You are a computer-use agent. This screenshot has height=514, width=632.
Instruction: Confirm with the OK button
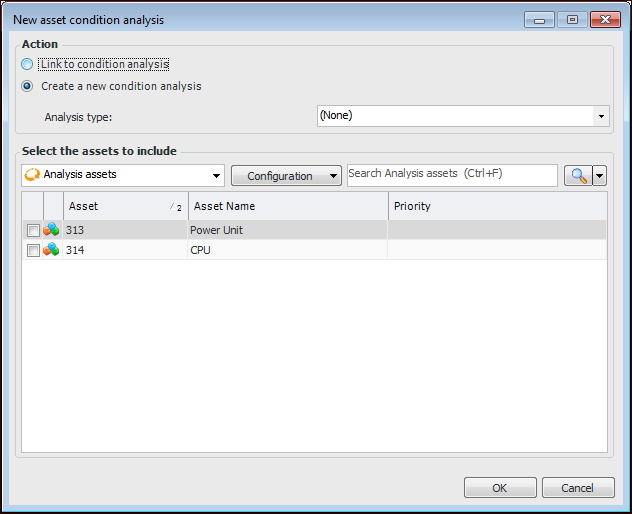click(500, 488)
